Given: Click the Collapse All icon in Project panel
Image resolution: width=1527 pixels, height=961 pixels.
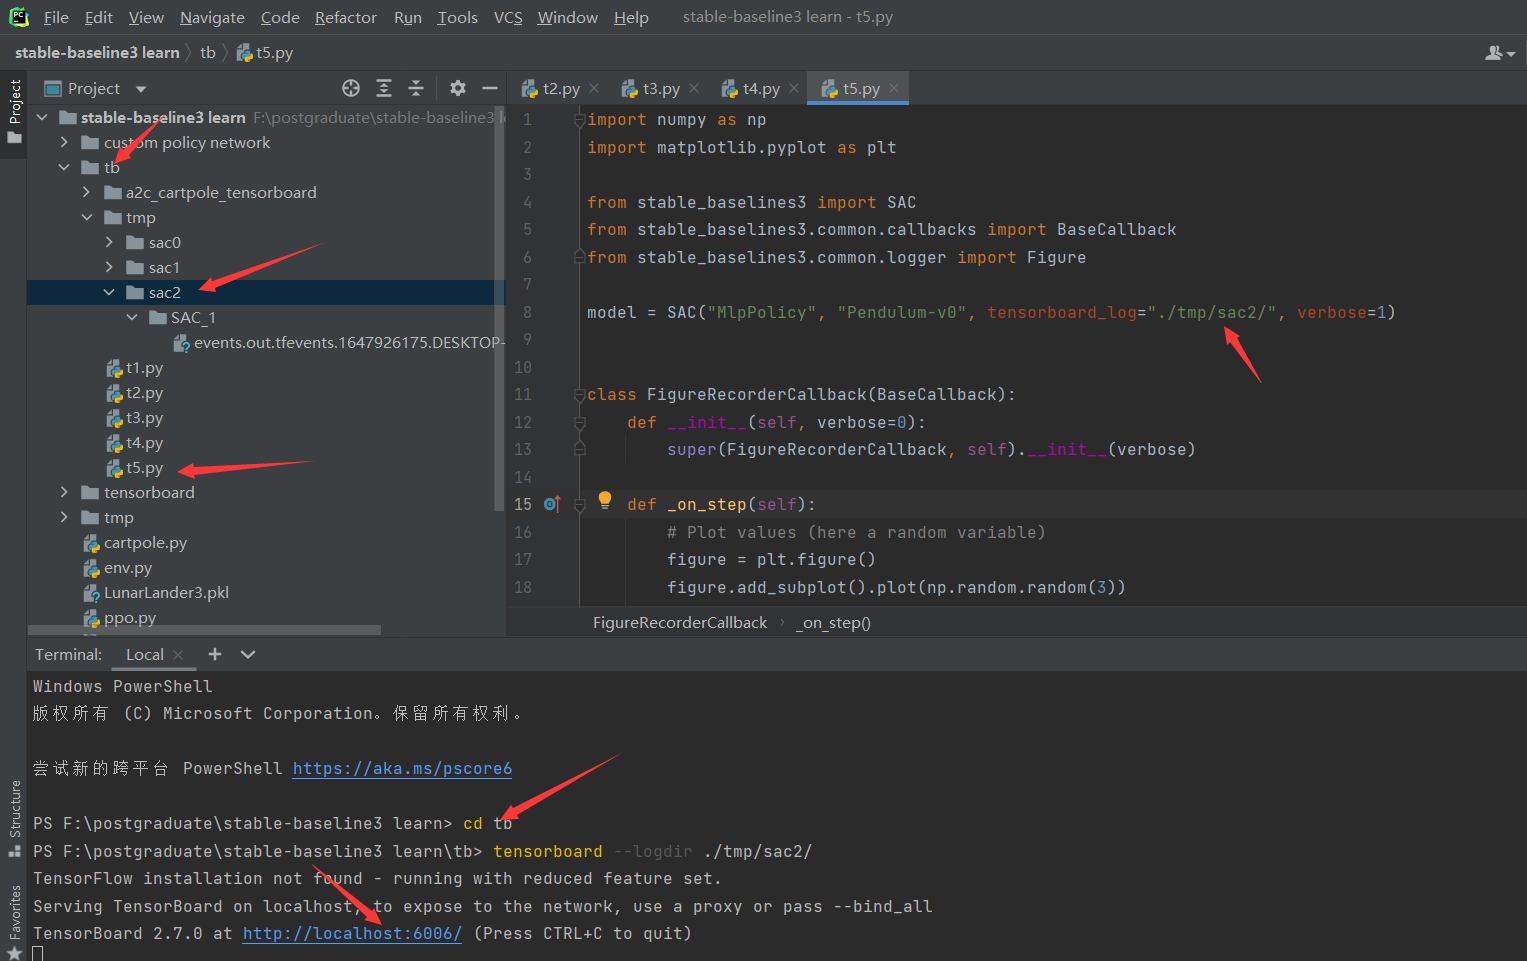Looking at the screenshot, I should point(416,88).
